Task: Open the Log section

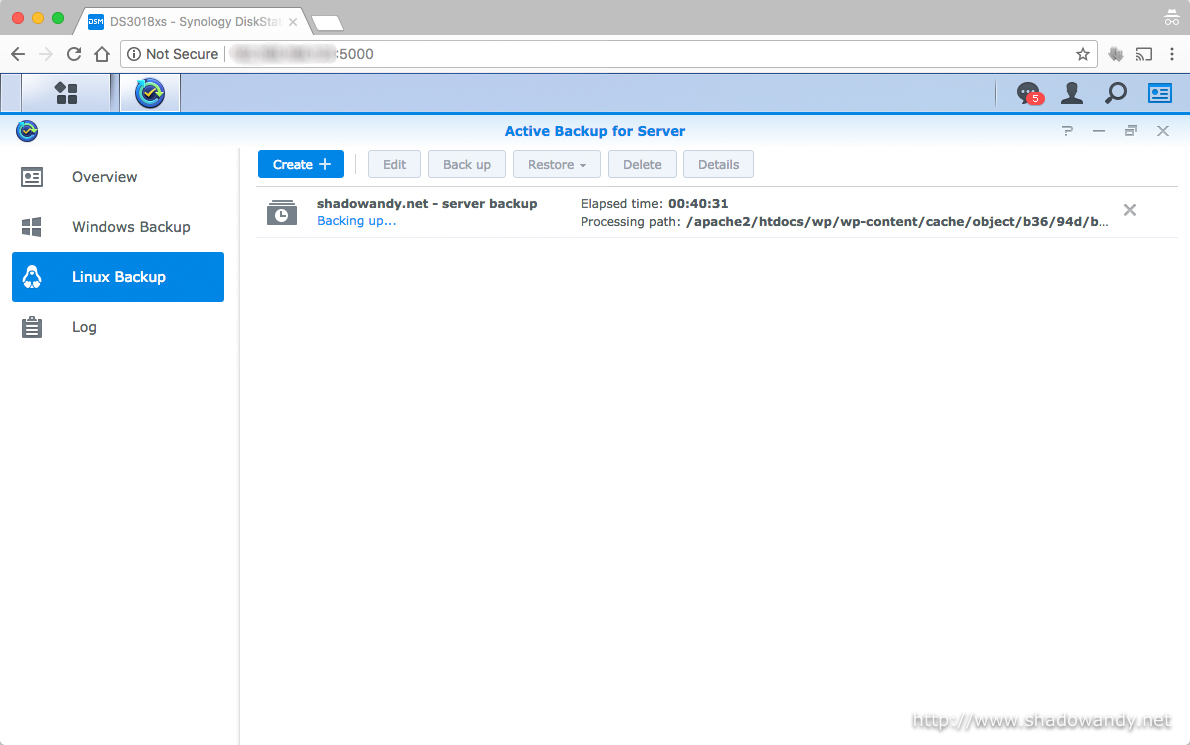Action: point(118,327)
